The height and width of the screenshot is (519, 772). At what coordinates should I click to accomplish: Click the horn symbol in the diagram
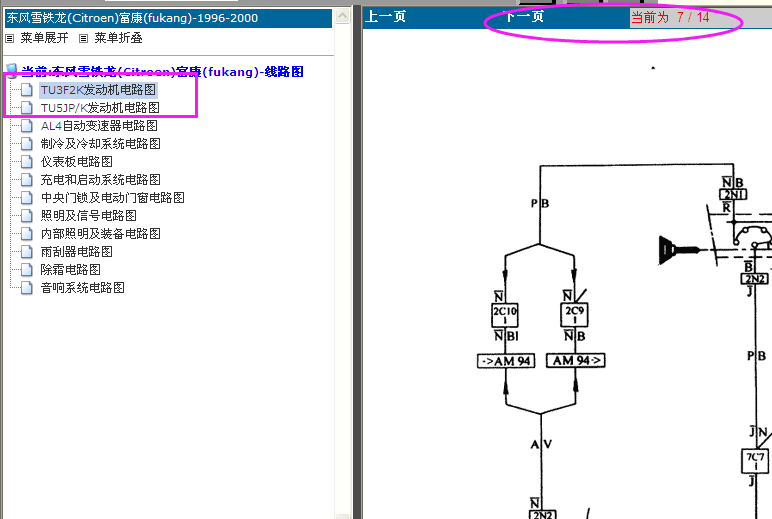tap(679, 250)
